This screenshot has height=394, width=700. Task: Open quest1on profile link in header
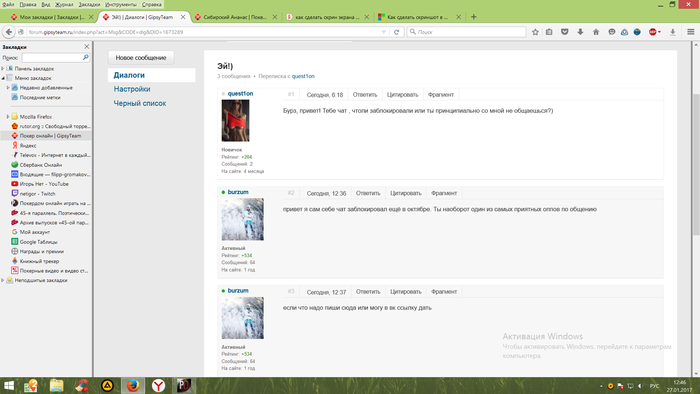(303, 76)
